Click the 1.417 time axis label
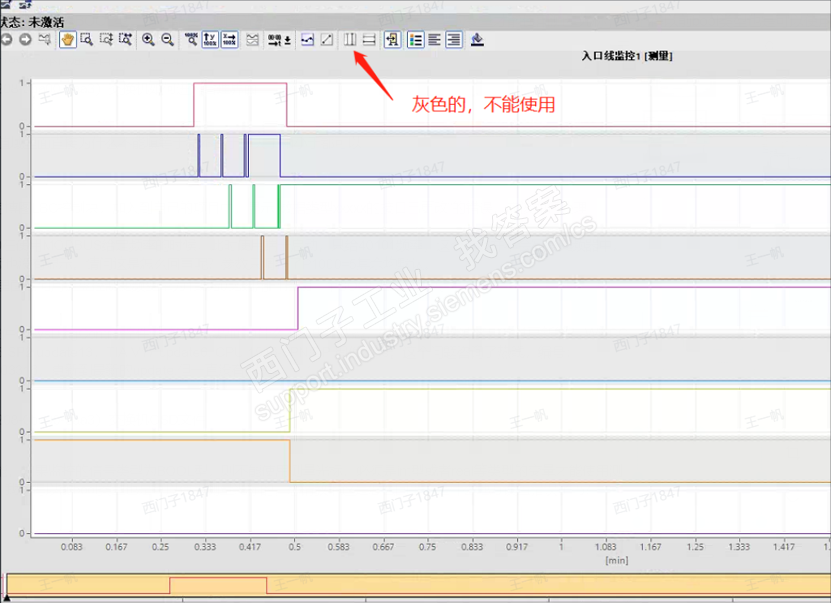 tap(784, 547)
